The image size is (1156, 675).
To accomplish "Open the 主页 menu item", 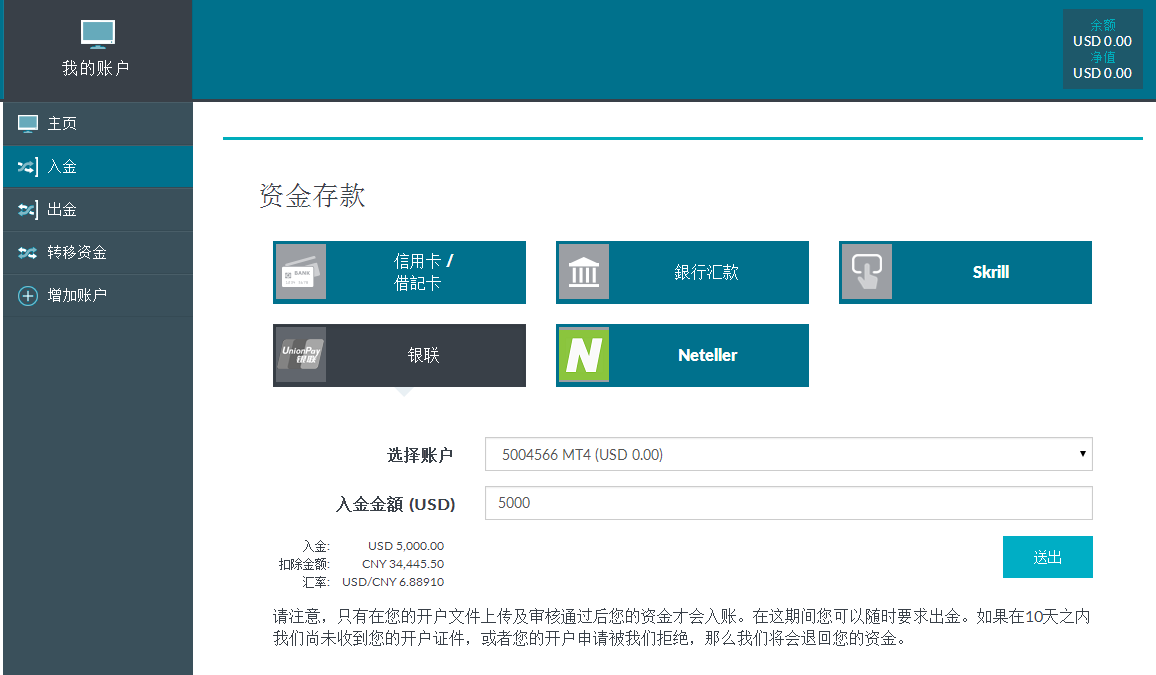I will pos(62,124).
